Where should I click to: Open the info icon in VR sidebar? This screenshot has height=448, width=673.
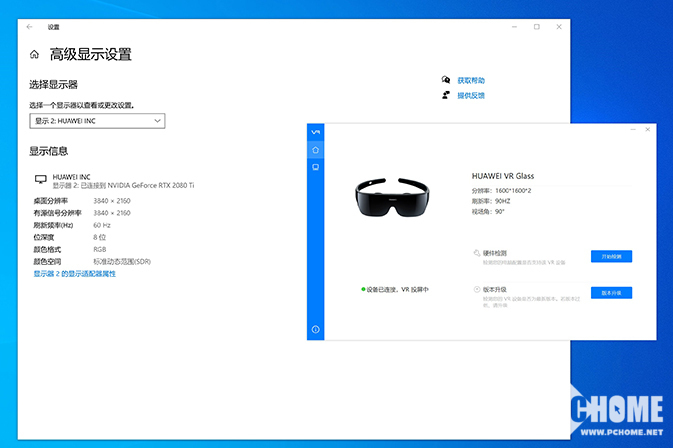click(315, 329)
